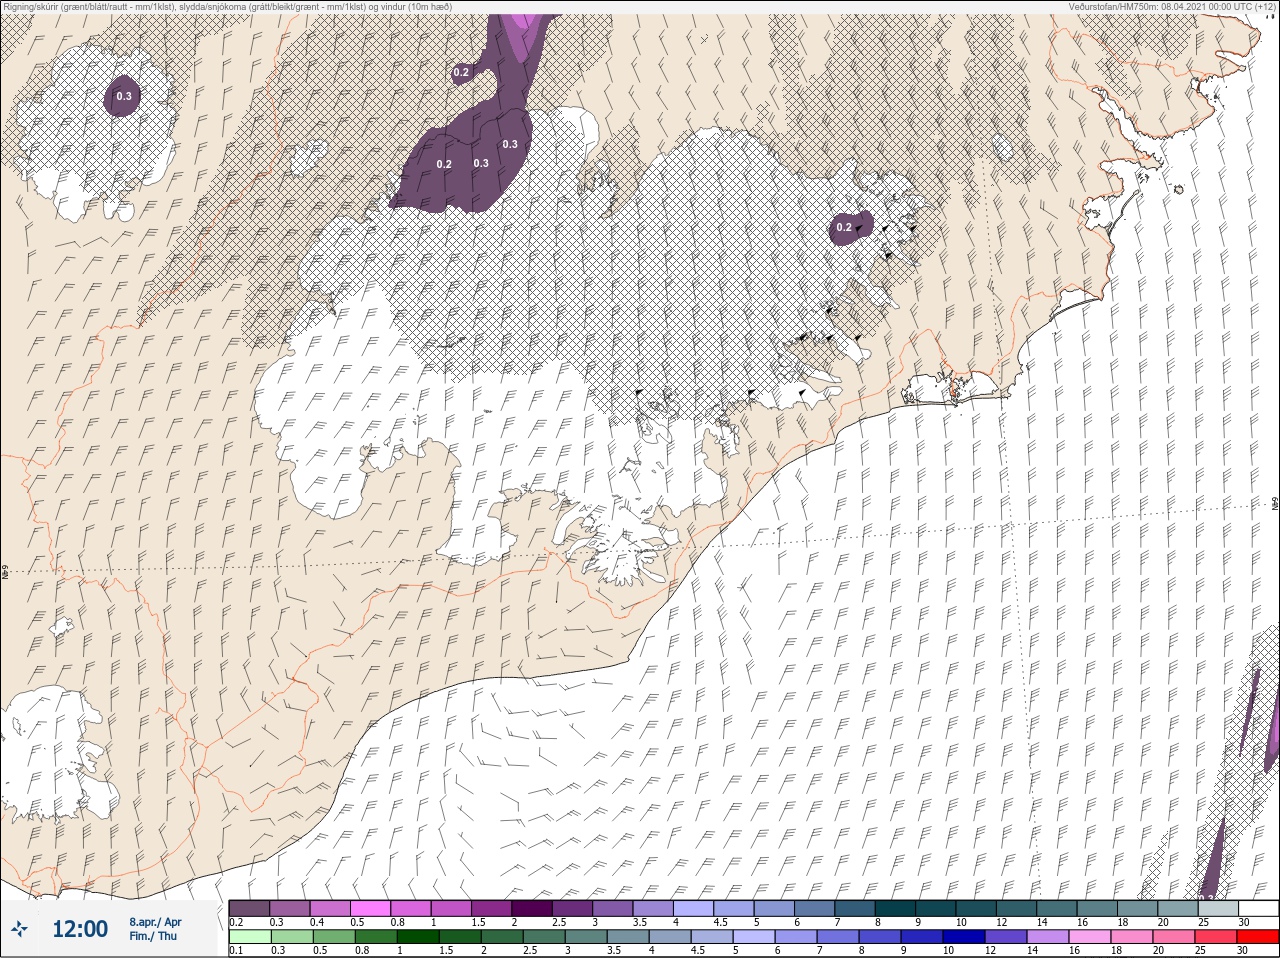Pick the pale green first swatch of lower legend
The width and height of the screenshot is (1280, 958).
pyautogui.click(x=249, y=937)
